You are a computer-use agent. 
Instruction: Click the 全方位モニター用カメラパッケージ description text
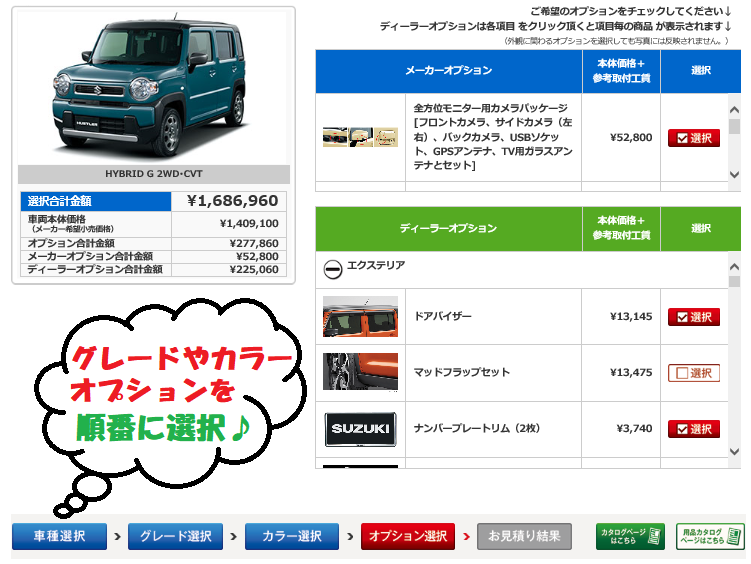tap(493, 137)
